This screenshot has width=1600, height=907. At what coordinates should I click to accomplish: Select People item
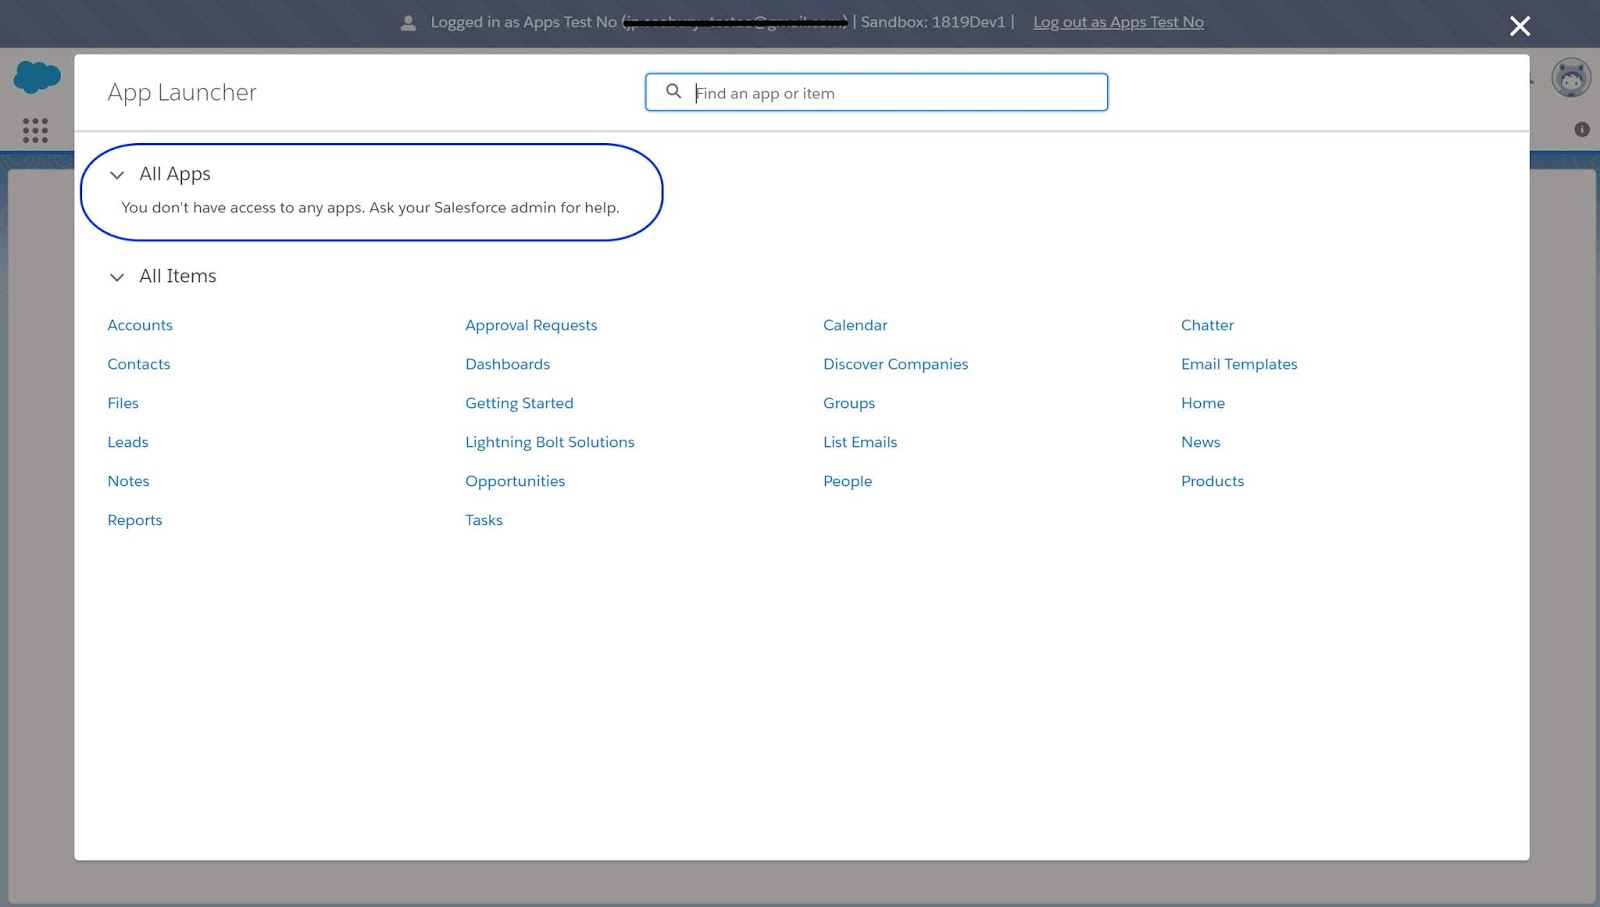848,481
